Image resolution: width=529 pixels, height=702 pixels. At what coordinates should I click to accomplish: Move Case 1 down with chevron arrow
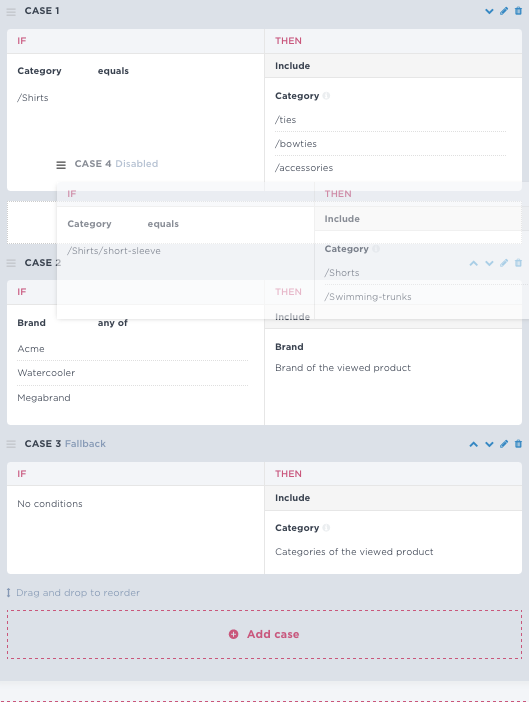point(489,11)
